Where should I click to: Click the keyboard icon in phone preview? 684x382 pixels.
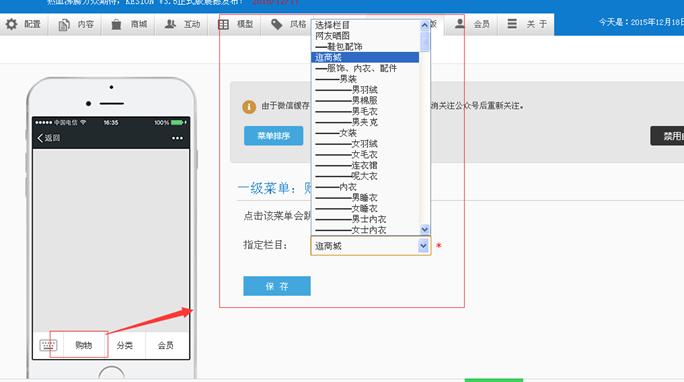tap(48, 345)
